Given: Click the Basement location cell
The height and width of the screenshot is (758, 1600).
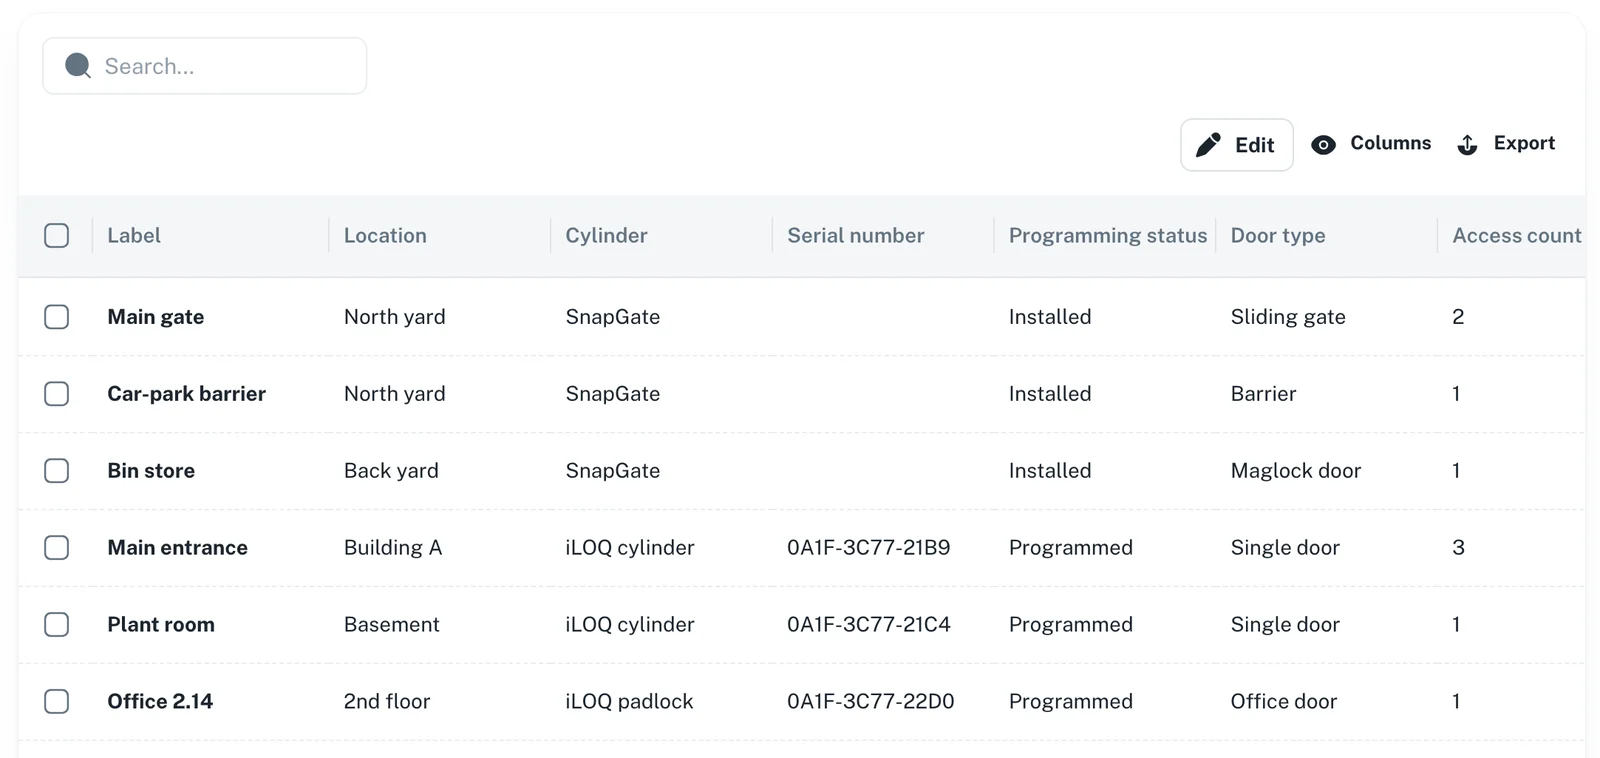Looking at the screenshot, I should click(x=392, y=625).
